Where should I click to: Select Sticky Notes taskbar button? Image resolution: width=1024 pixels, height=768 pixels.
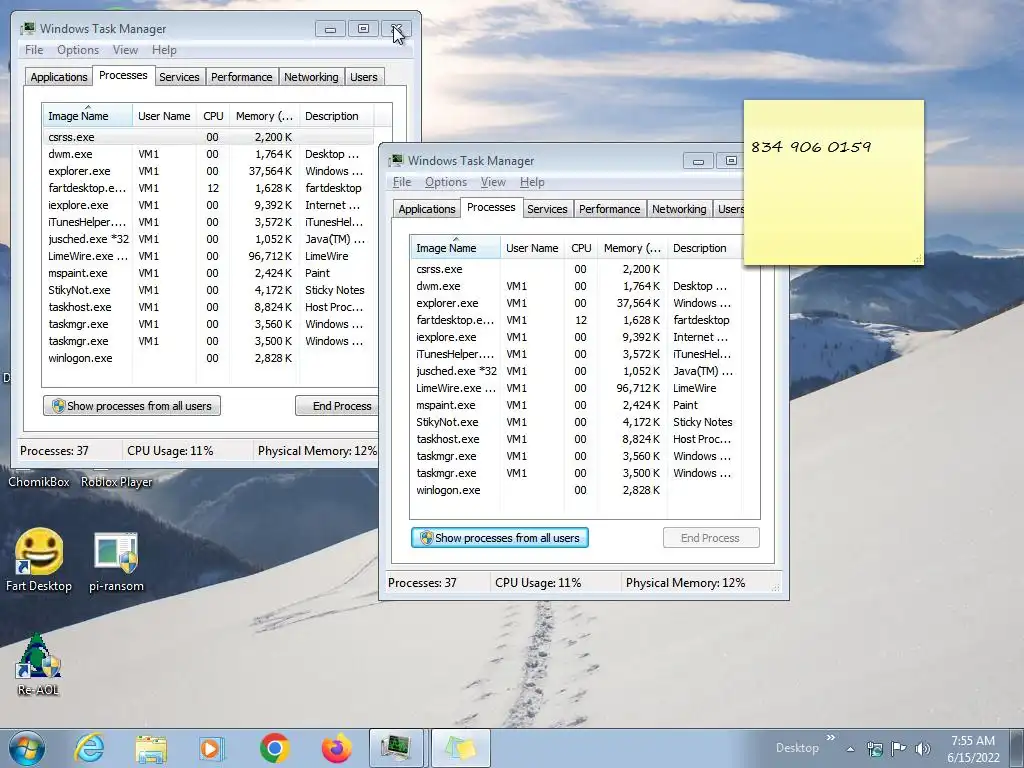[460, 748]
